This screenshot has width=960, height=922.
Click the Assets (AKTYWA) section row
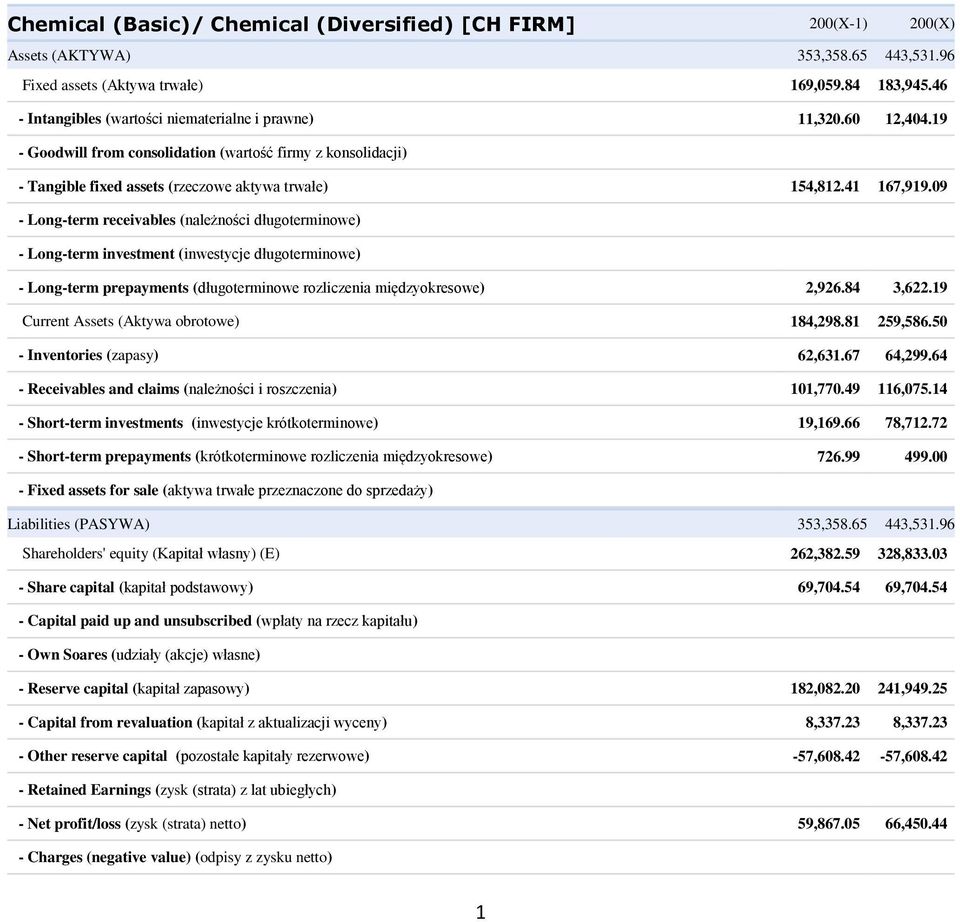point(481,56)
